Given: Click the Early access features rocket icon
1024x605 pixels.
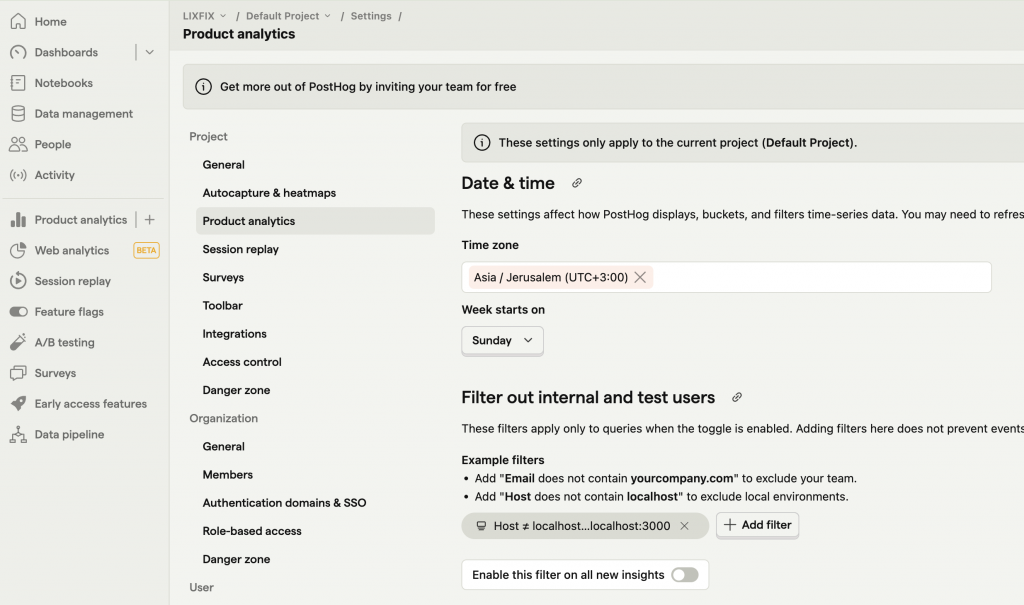Looking at the screenshot, I should 18,404.
